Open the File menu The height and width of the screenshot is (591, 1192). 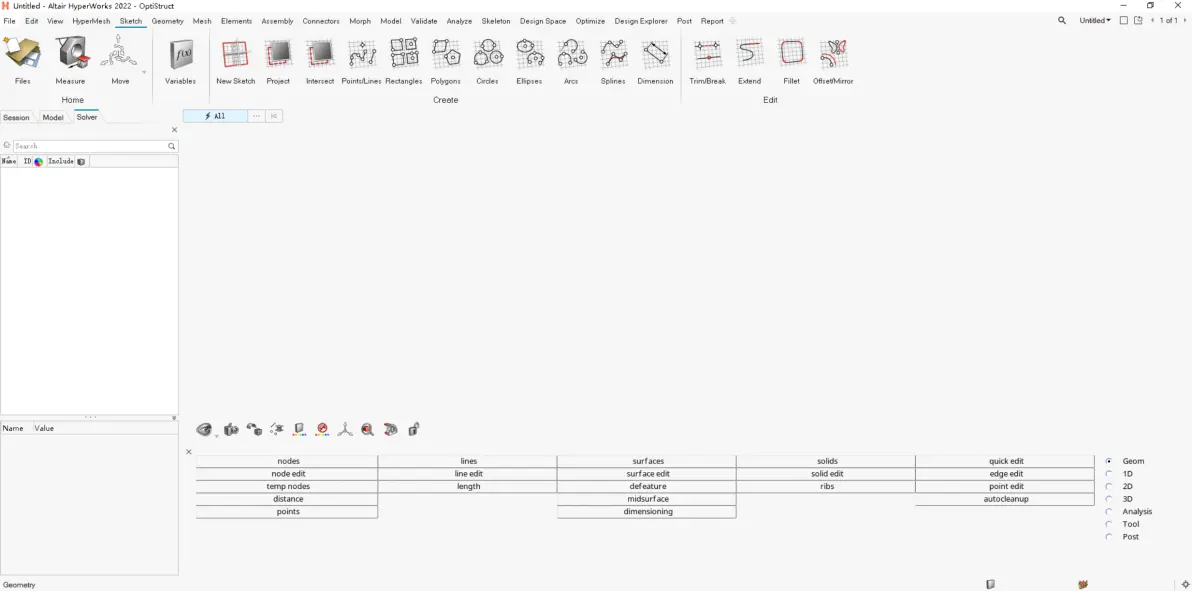[9, 21]
